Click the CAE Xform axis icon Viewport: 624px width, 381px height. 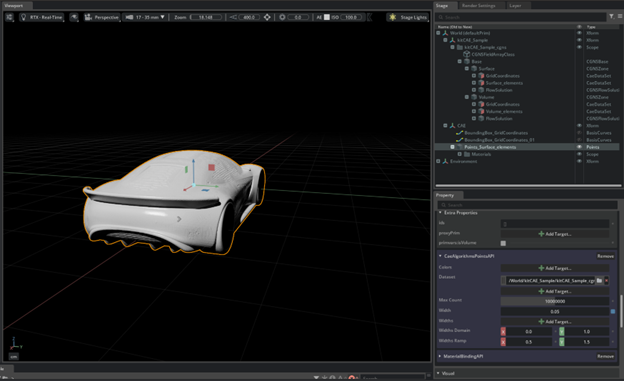452,126
